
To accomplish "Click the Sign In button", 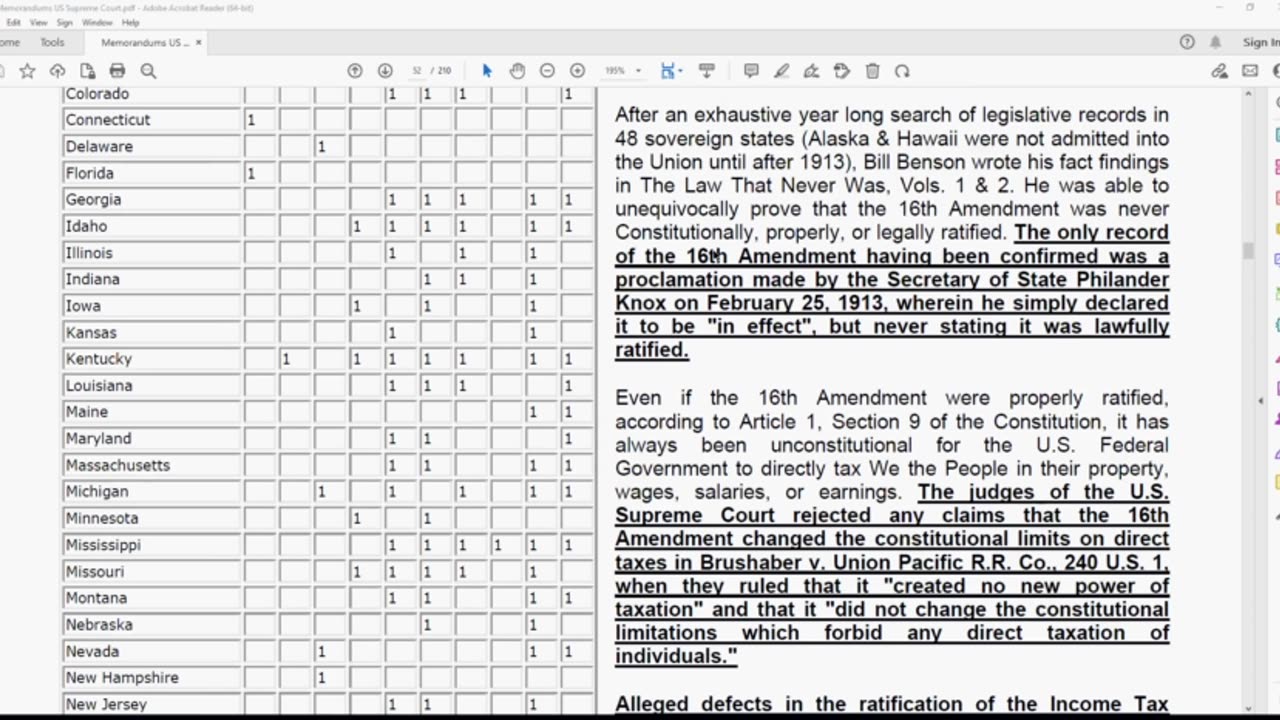I will (x=1261, y=42).
